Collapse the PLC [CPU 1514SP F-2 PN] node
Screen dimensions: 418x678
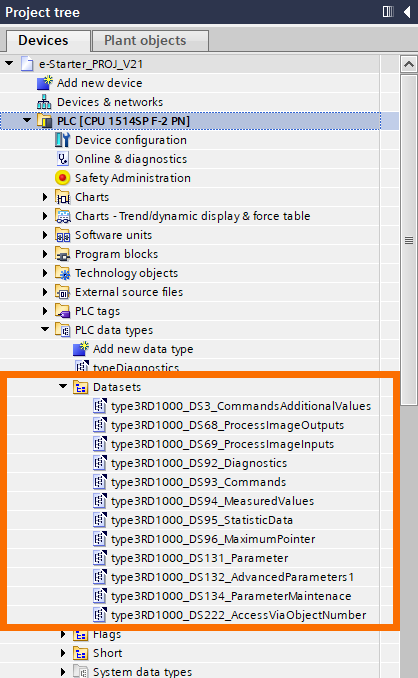click(27, 121)
